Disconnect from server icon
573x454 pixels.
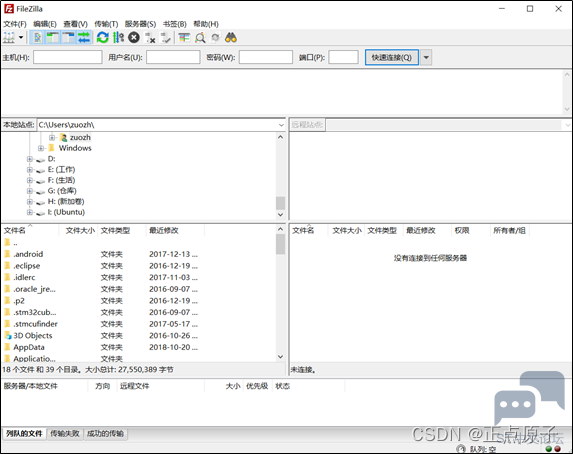150,38
